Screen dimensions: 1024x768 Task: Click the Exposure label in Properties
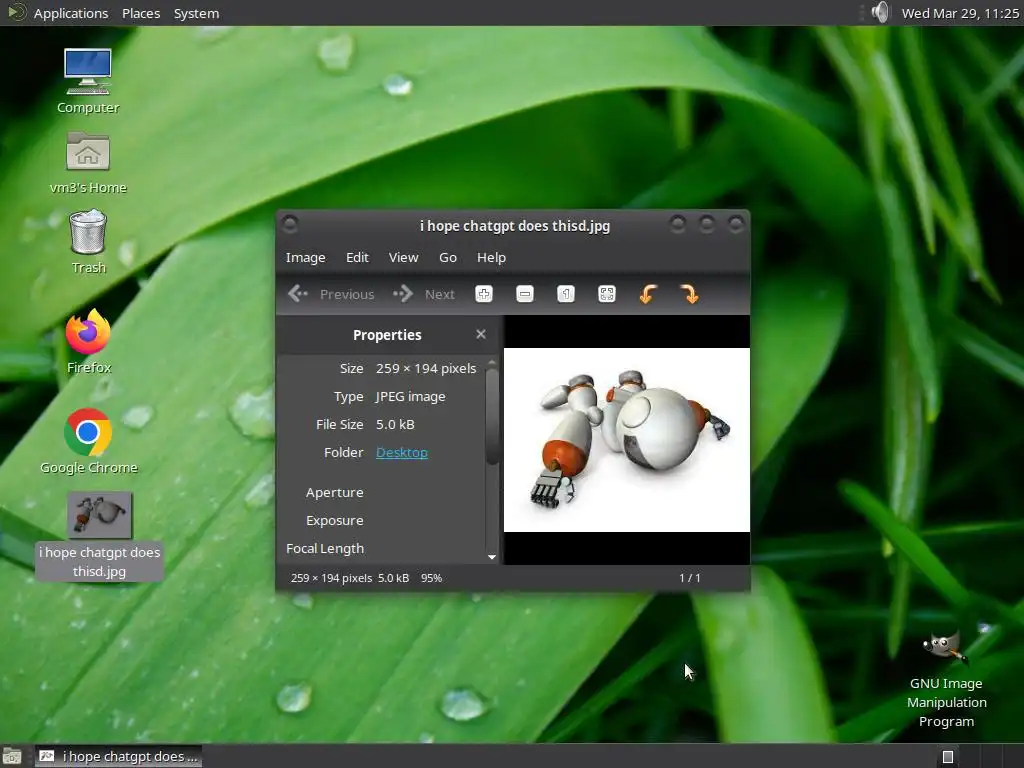[334, 520]
